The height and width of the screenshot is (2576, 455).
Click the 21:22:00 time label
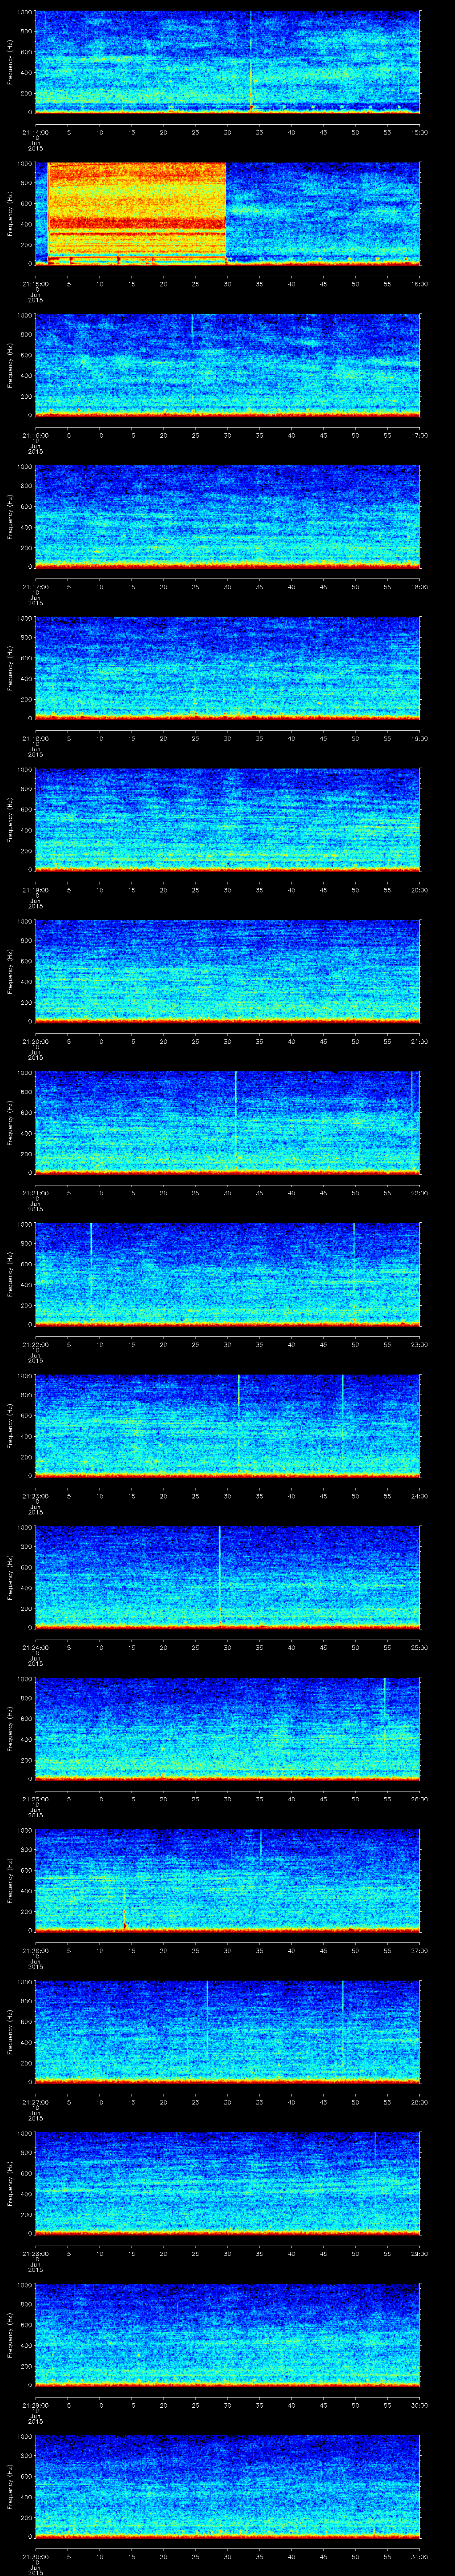35,1344
